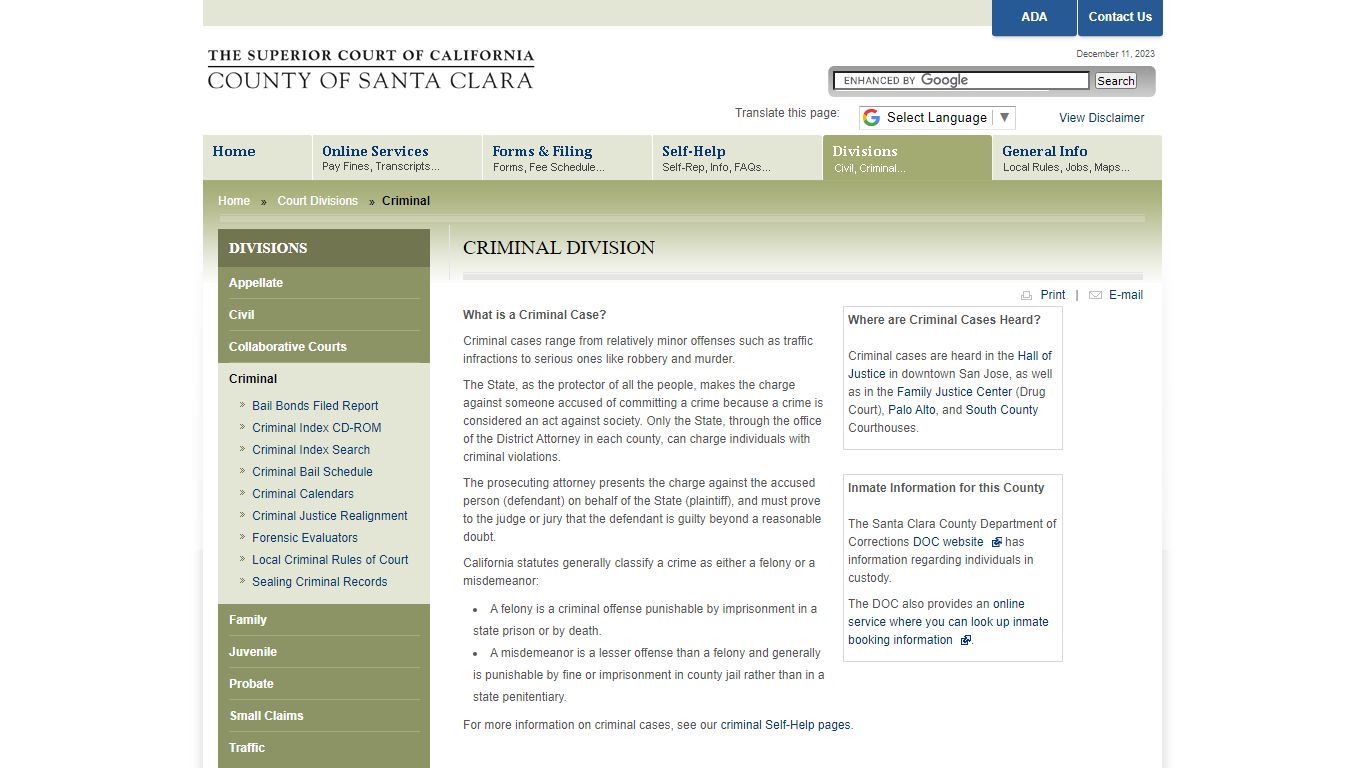The width and height of the screenshot is (1366, 768).
Task: Select Appellate in Divisions sidebar
Action: 324,283
